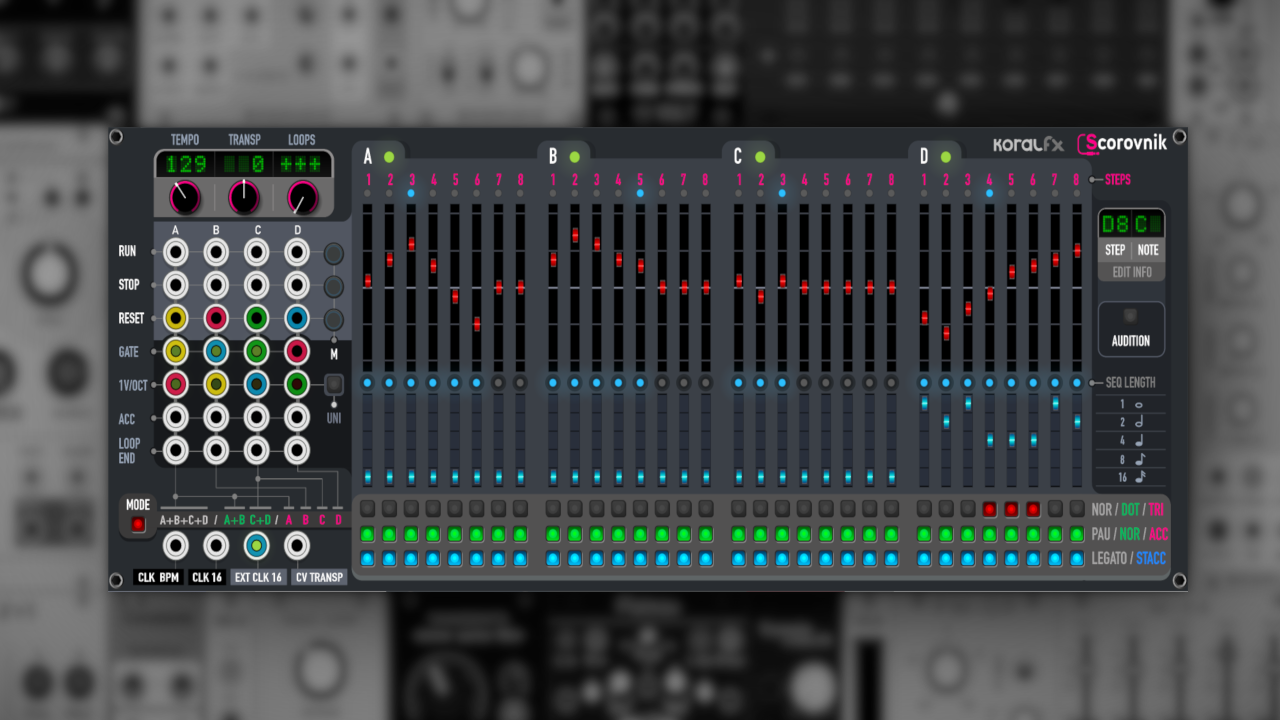Click the LOOP END jack for sequence C

coord(256,450)
